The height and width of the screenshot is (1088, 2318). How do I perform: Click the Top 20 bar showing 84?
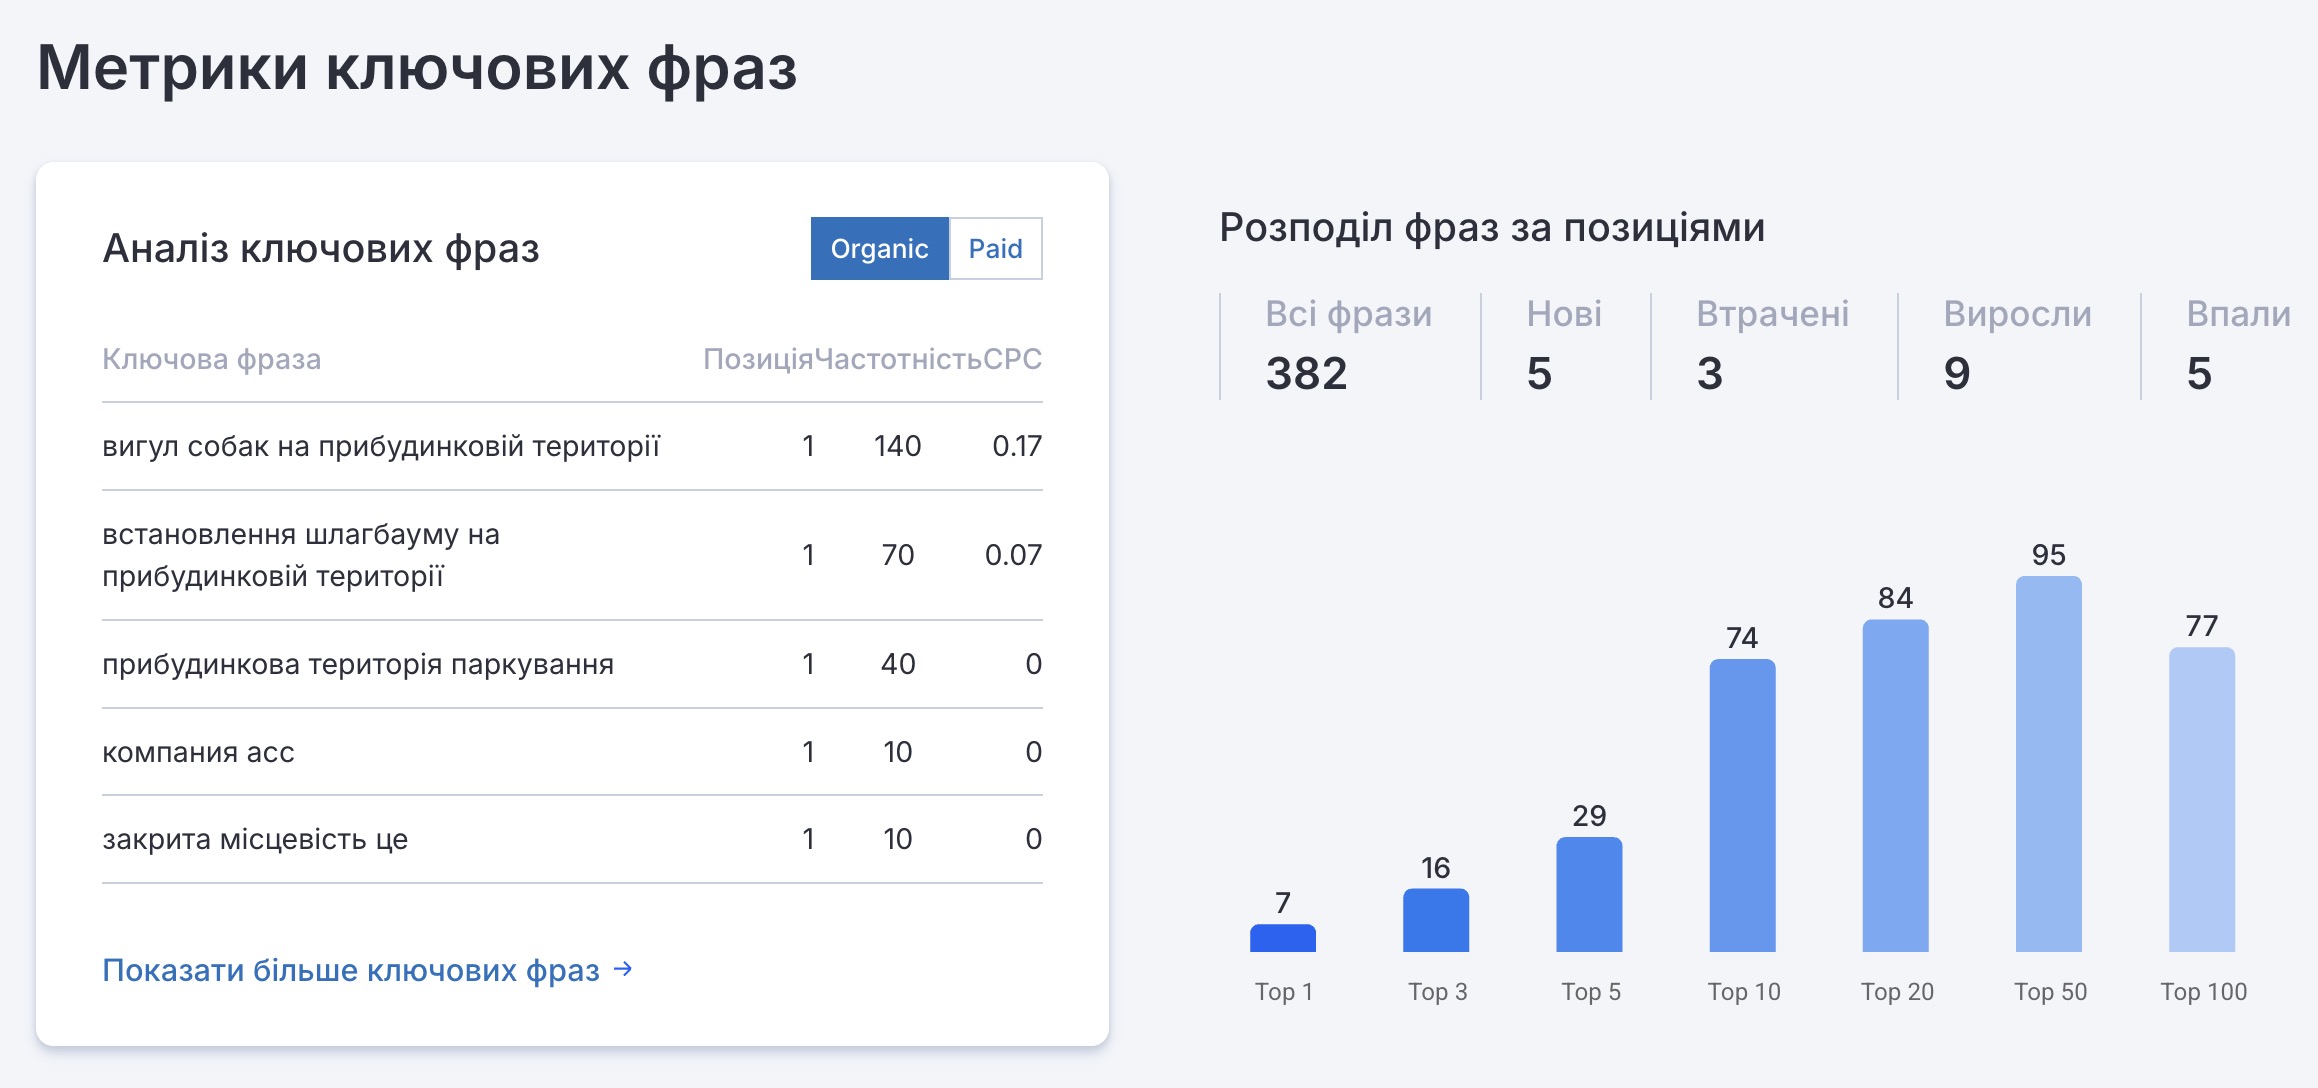tap(1895, 785)
